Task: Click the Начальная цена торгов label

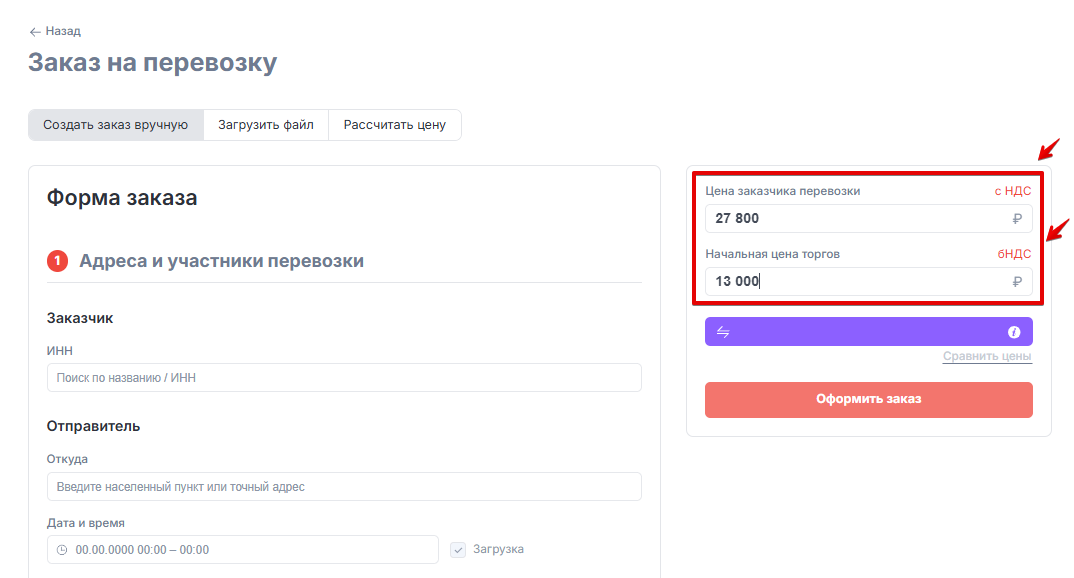Action: pos(773,254)
